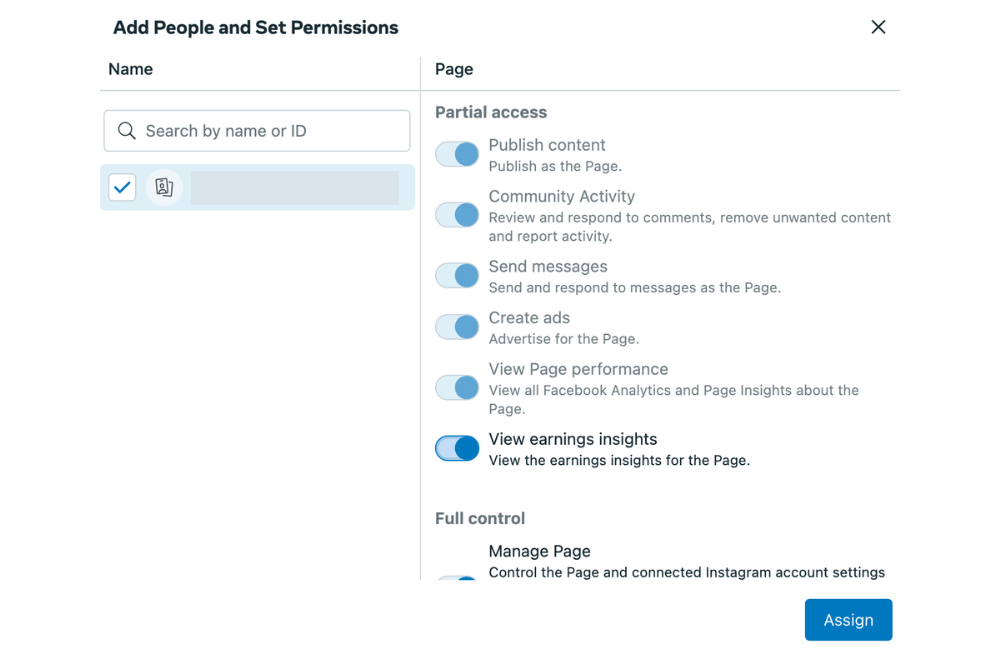1000x650 pixels.
Task: Toggle the Publish content permission on
Action: click(457, 154)
